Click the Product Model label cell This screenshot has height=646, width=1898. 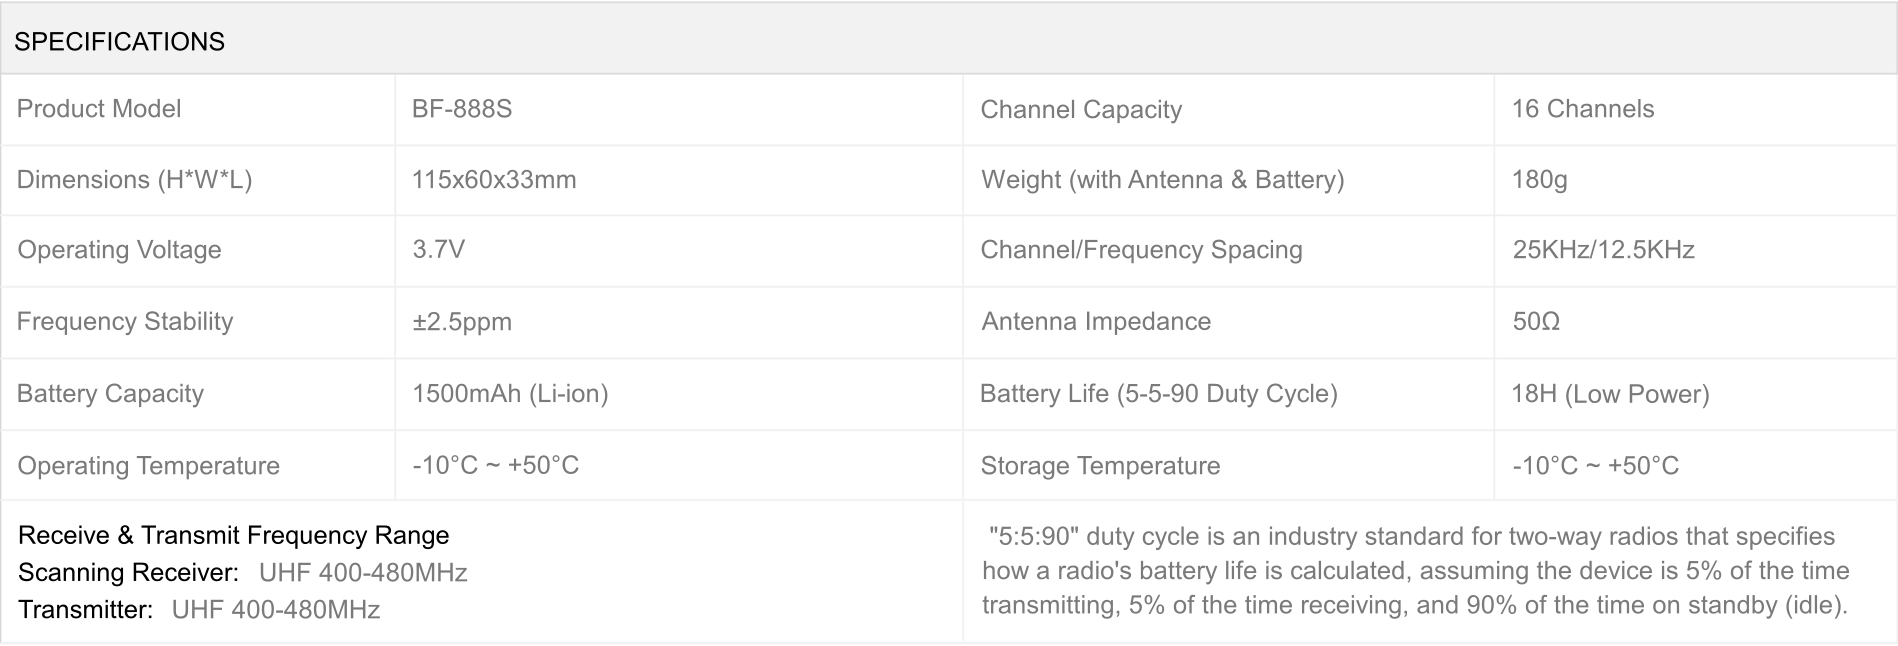click(99, 109)
